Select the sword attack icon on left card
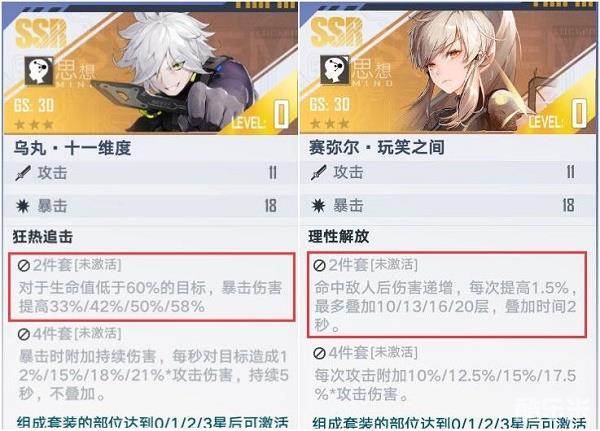600x431 pixels. click(23, 173)
